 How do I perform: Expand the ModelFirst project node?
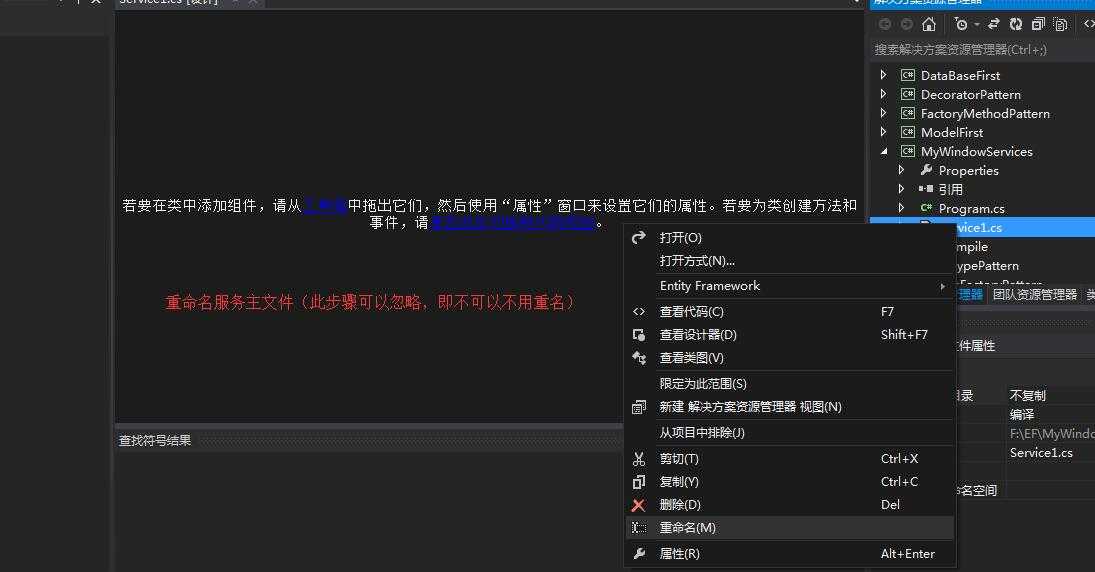[883, 131]
